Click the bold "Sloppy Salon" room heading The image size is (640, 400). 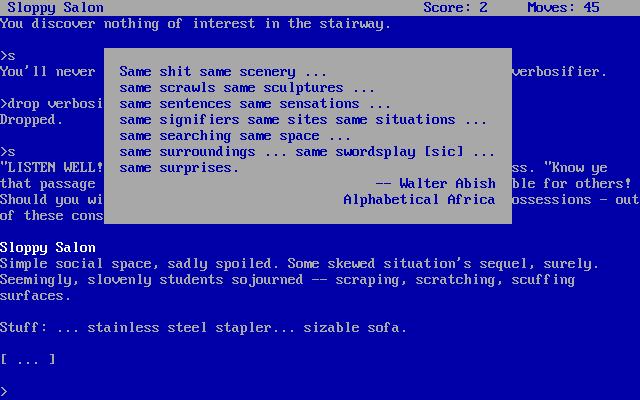48,247
